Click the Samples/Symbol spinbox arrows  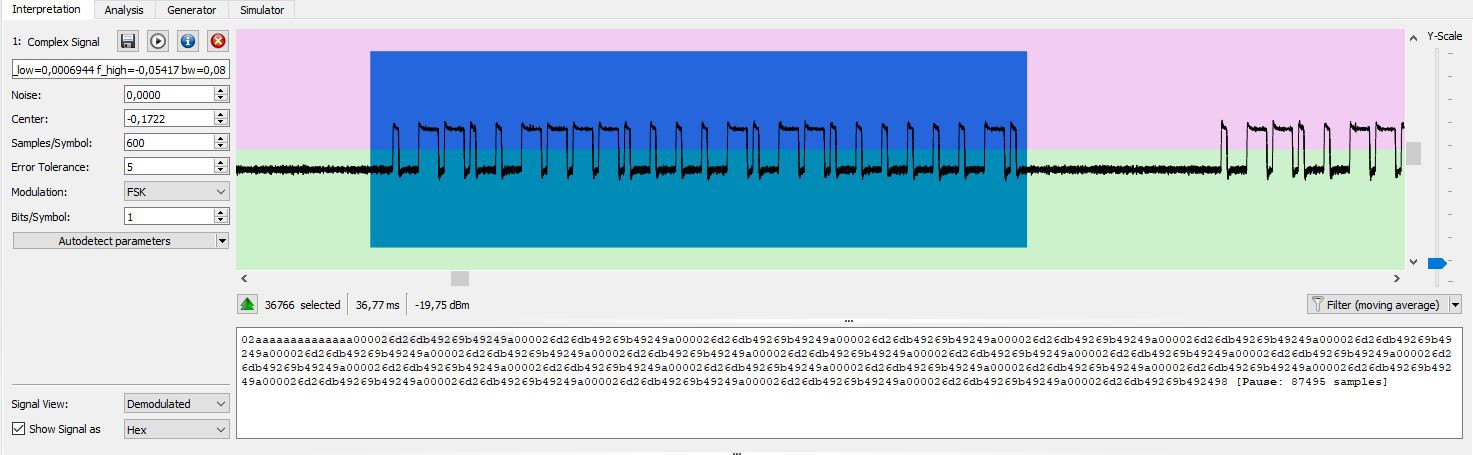tap(221, 143)
